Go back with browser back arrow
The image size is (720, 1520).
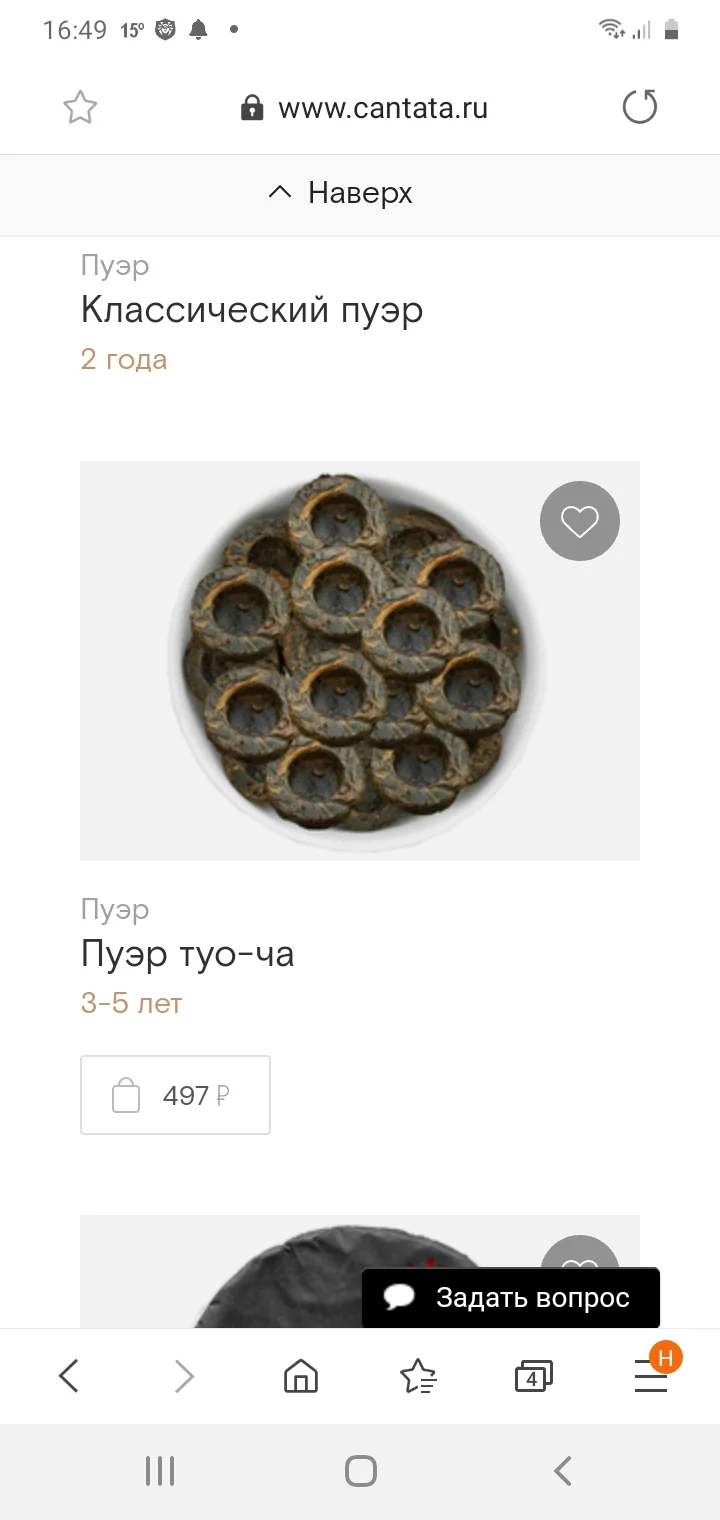(x=68, y=1377)
